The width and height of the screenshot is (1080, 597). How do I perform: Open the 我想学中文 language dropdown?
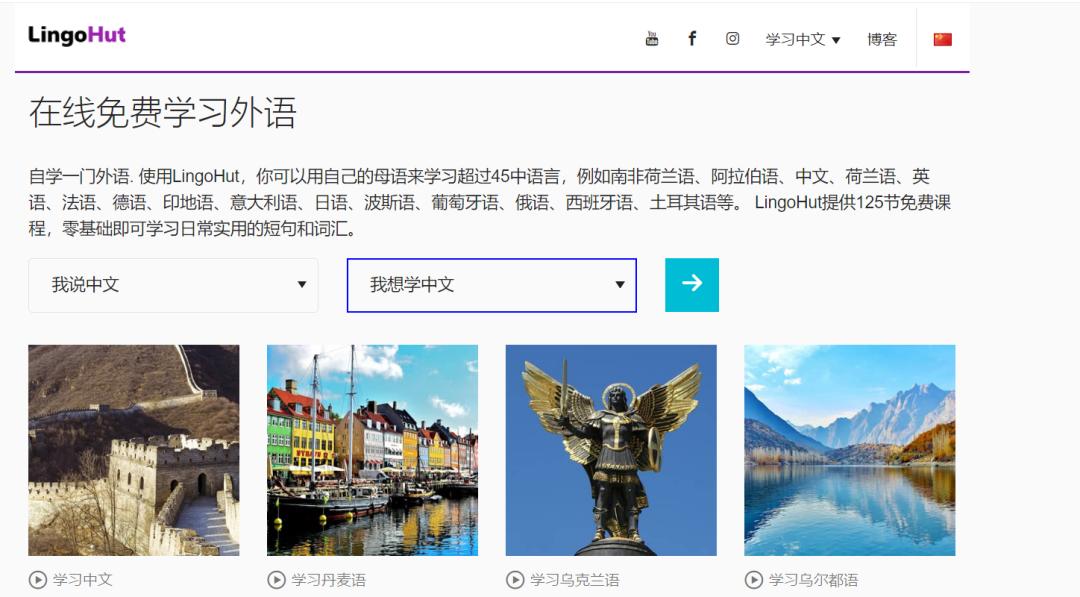tap(492, 284)
